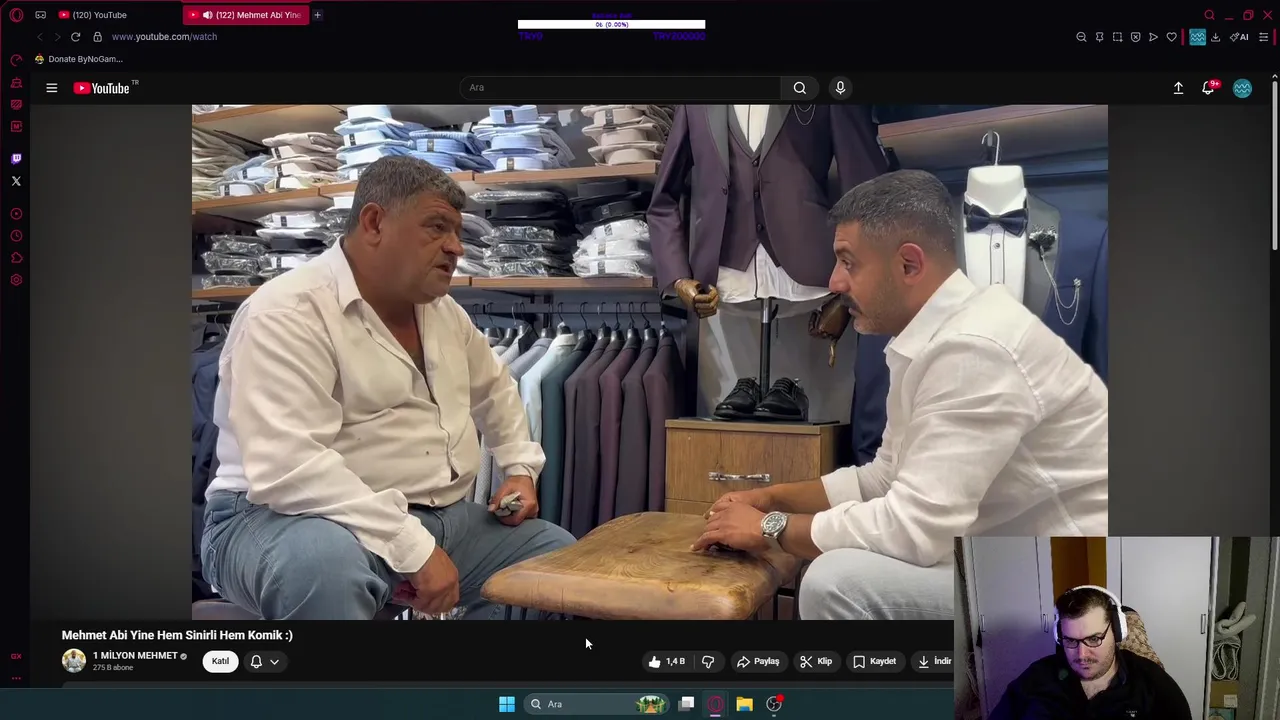Submit search with magnifier button
This screenshot has width=1280, height=720.
click(800, 88)
